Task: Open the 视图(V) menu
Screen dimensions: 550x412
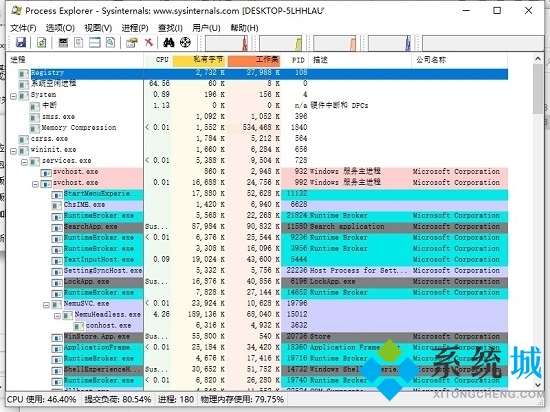Action: 98,28
